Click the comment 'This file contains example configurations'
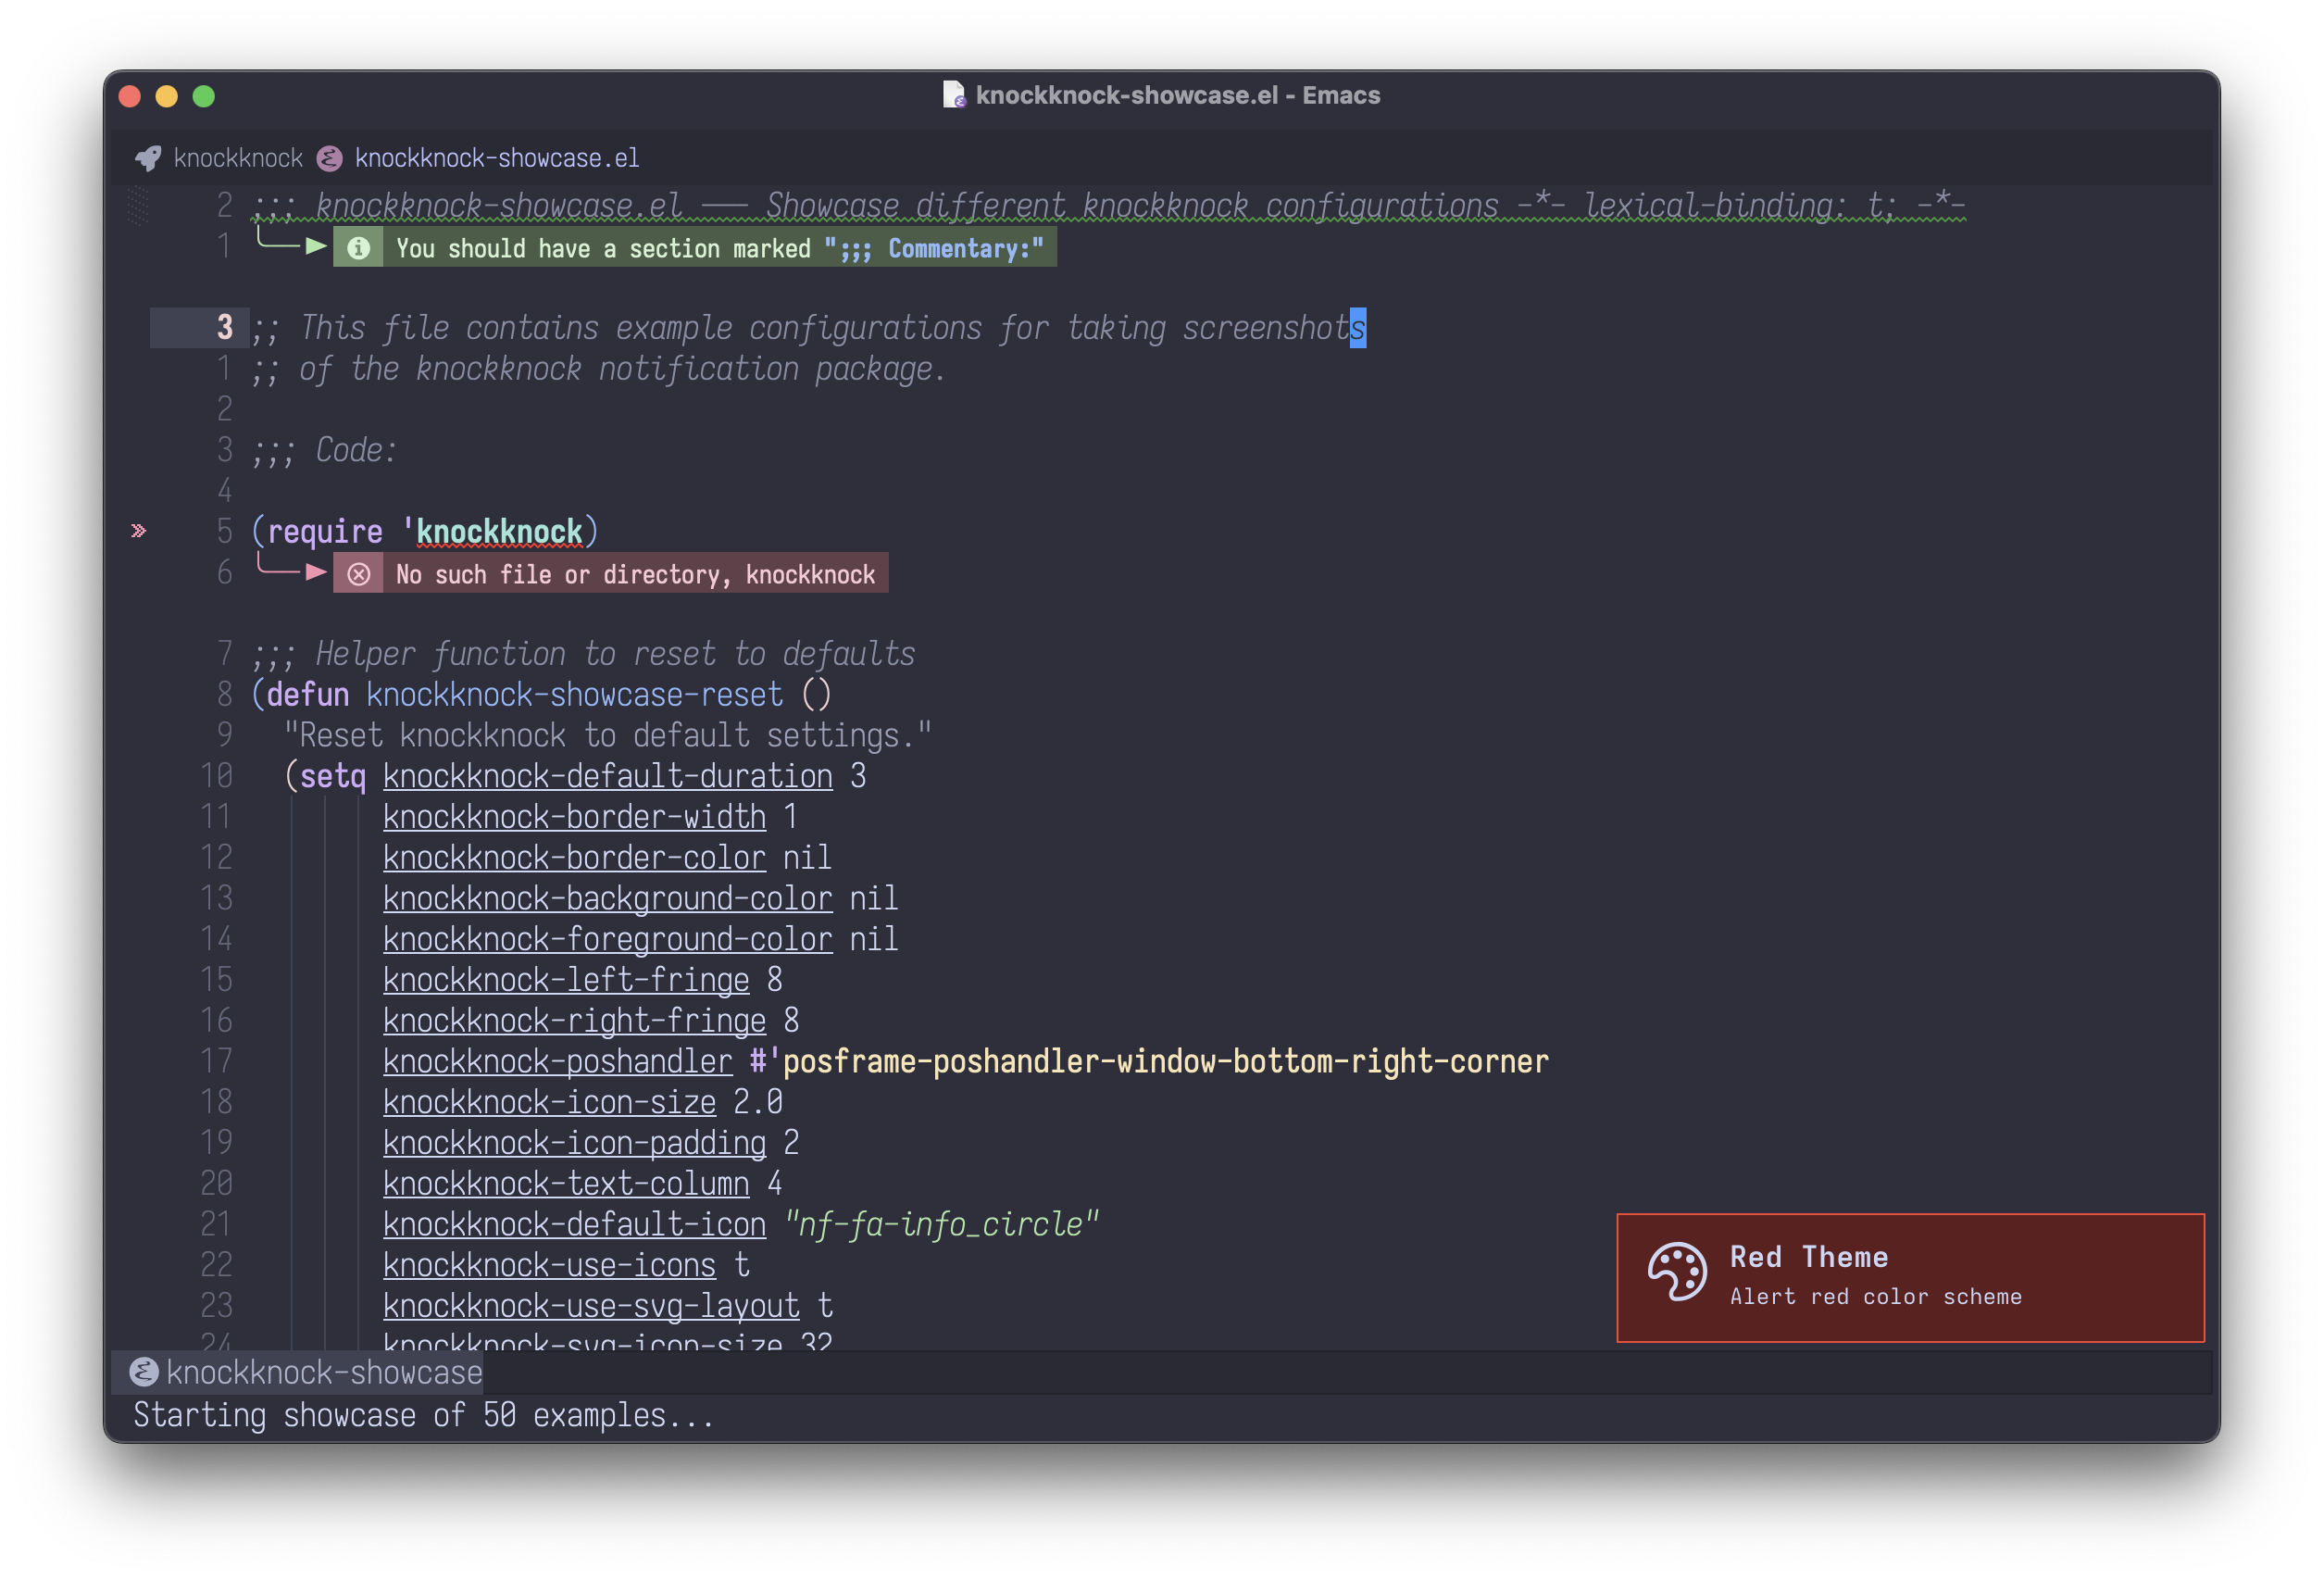The width and height of the screenshot is (2324, 1580). 641,328
